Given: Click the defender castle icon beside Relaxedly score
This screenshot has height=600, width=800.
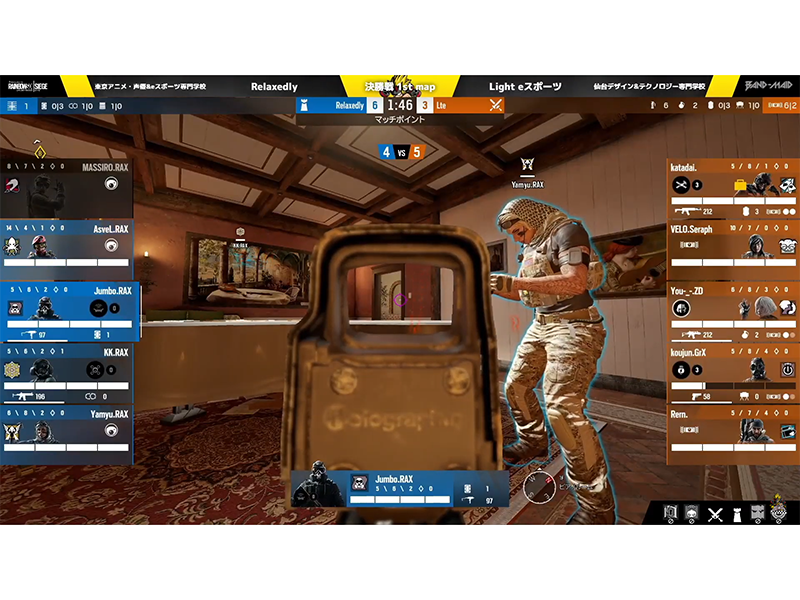Looking at the screenshot, I should coord(304,106).
